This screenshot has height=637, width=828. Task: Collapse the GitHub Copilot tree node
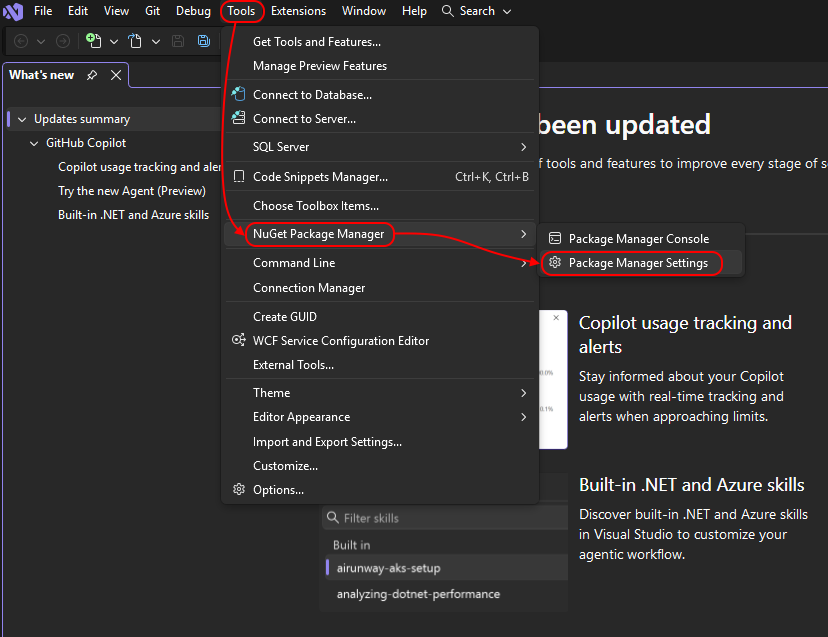tap(34, 143)
